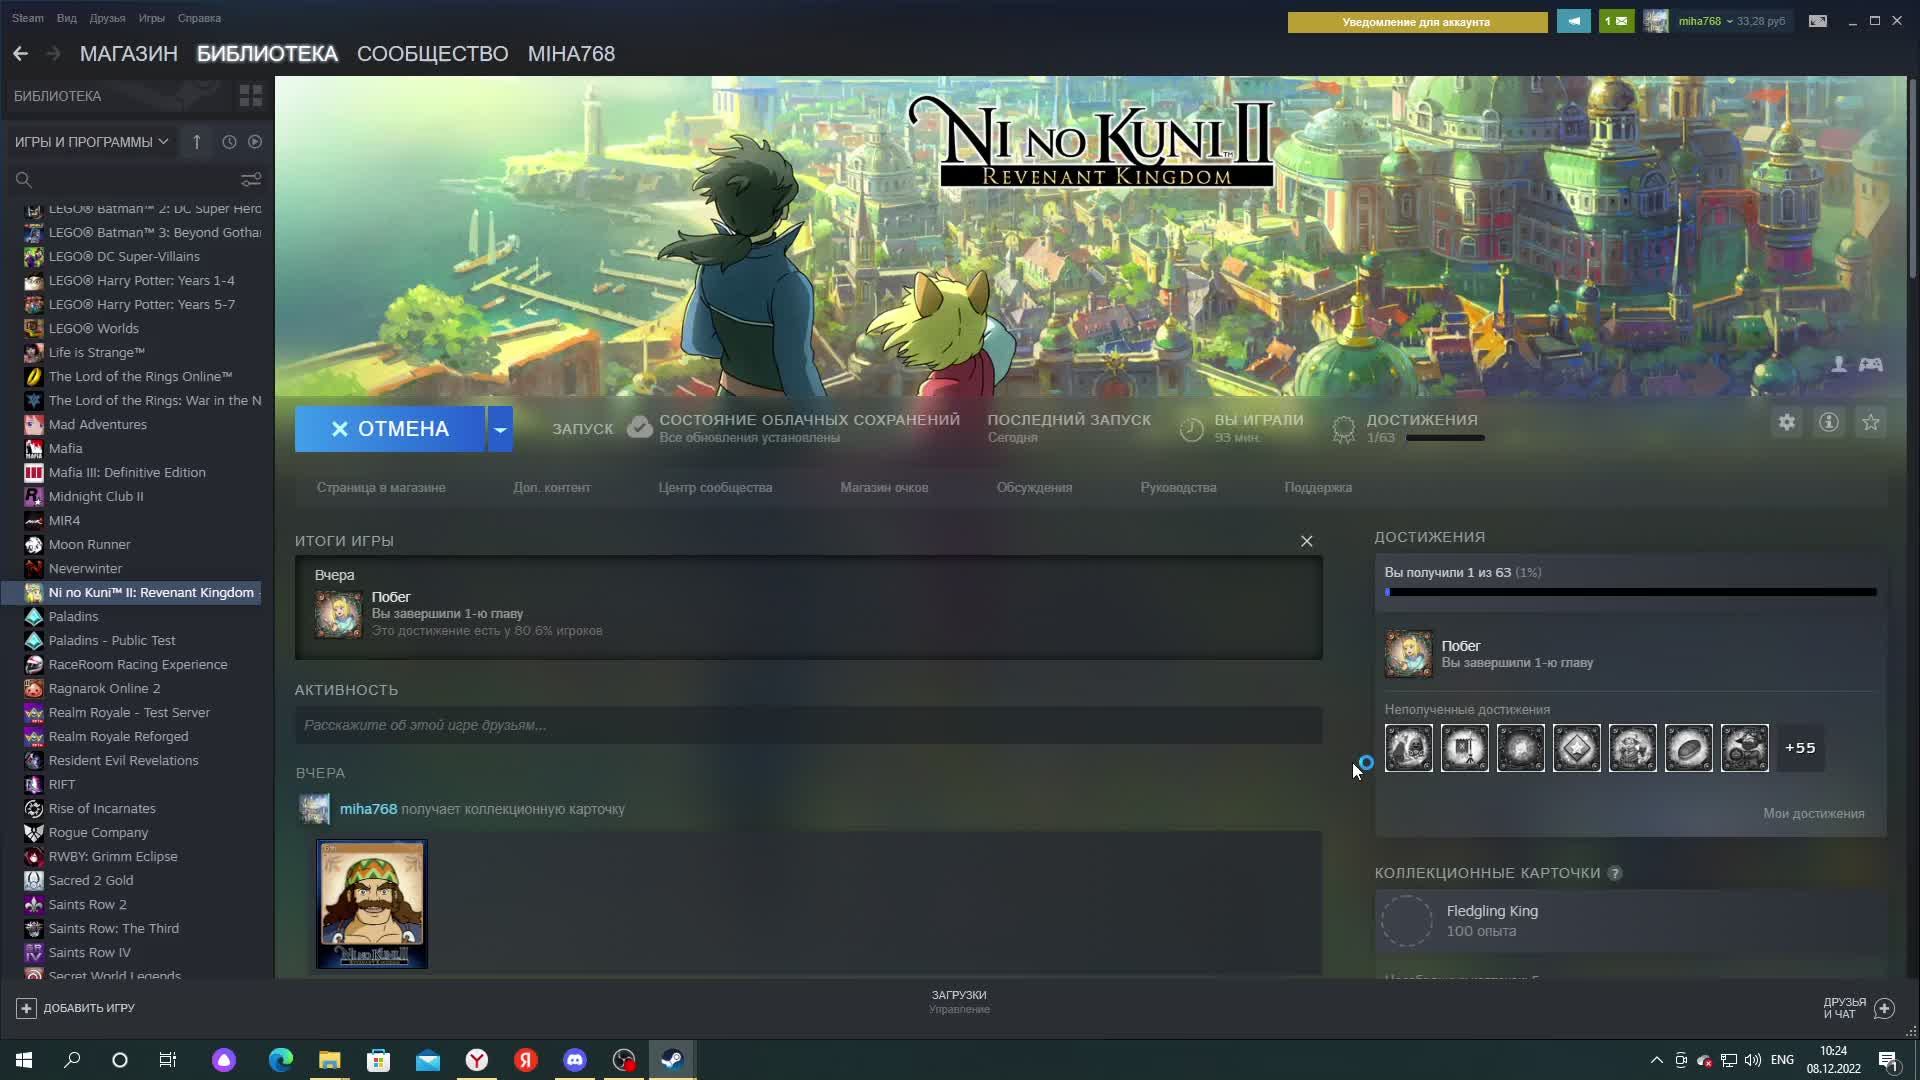Toggle ready-to-play games filter

point(255,142)
